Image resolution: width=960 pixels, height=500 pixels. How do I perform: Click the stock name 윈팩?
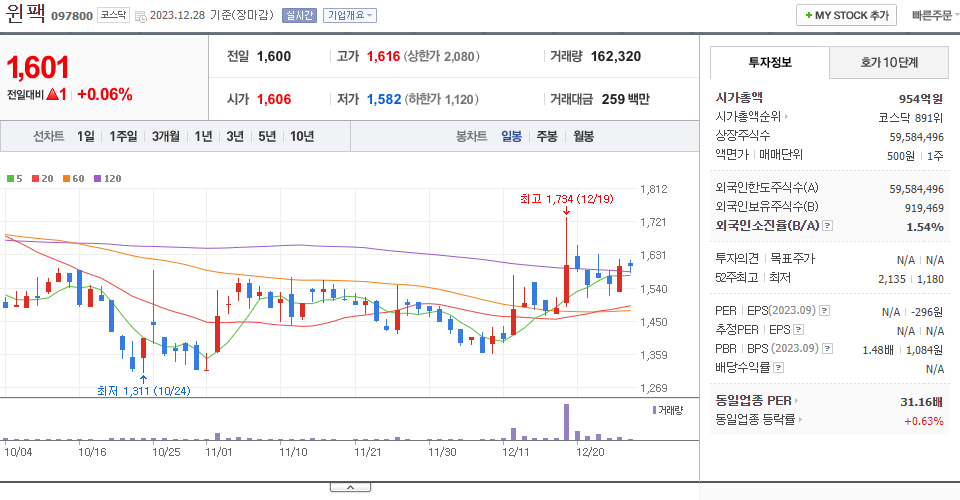click(x=25, y=13)
